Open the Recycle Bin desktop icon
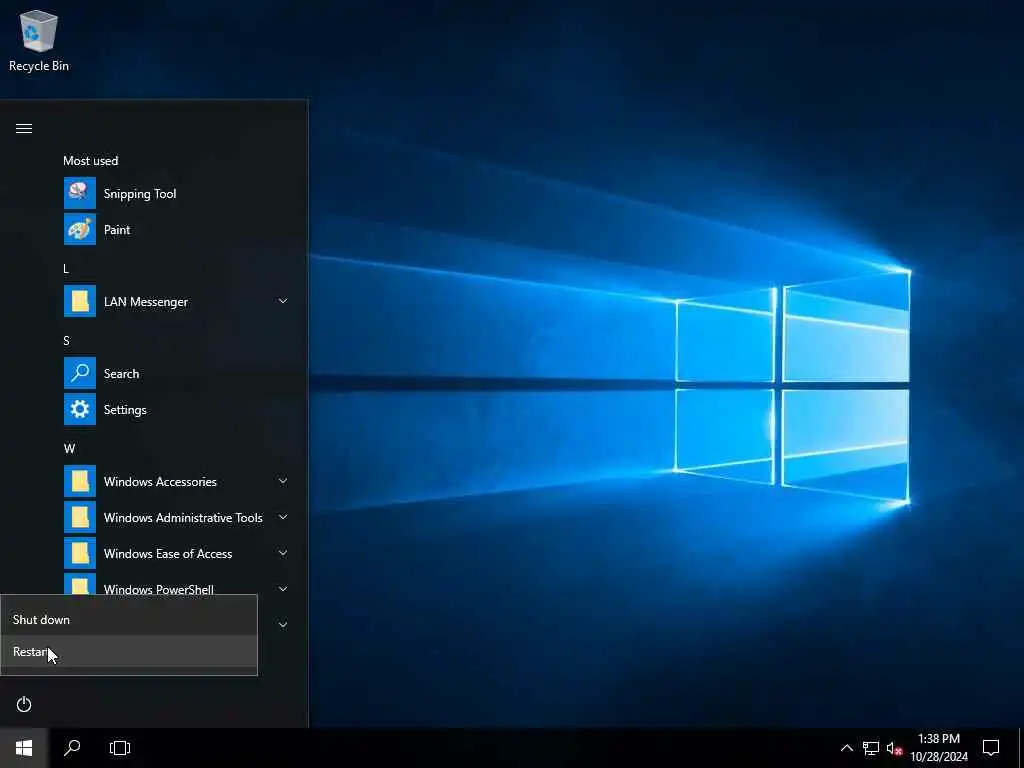The height and width of the screenshot is (768, 1024). coord(39,40)
